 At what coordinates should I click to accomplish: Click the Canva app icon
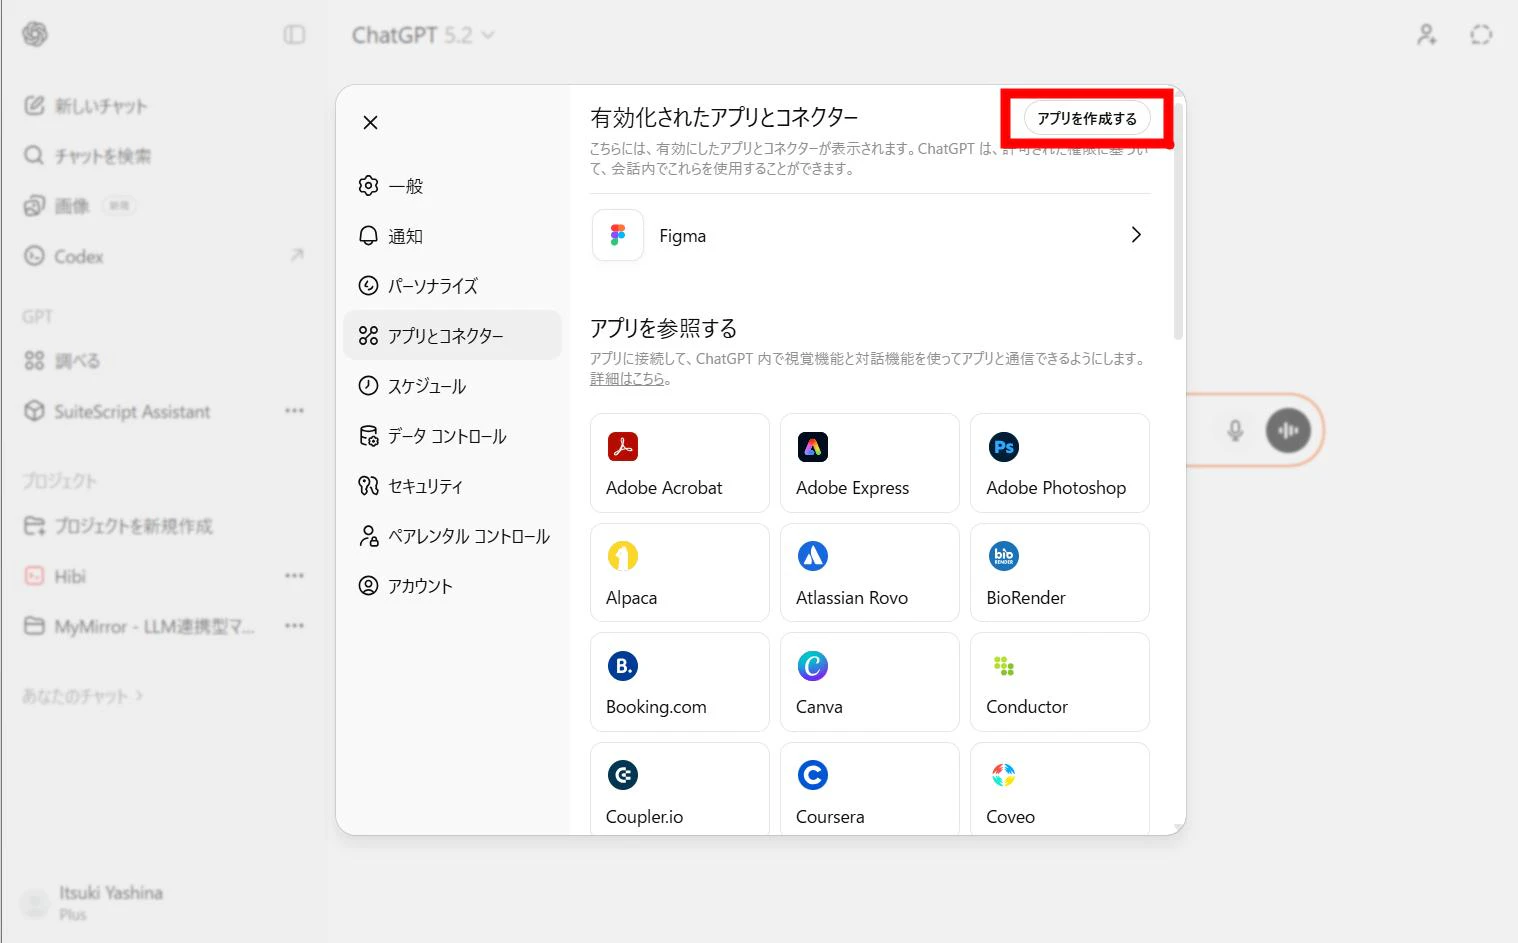pyautogui.click(x=813, y=666)
